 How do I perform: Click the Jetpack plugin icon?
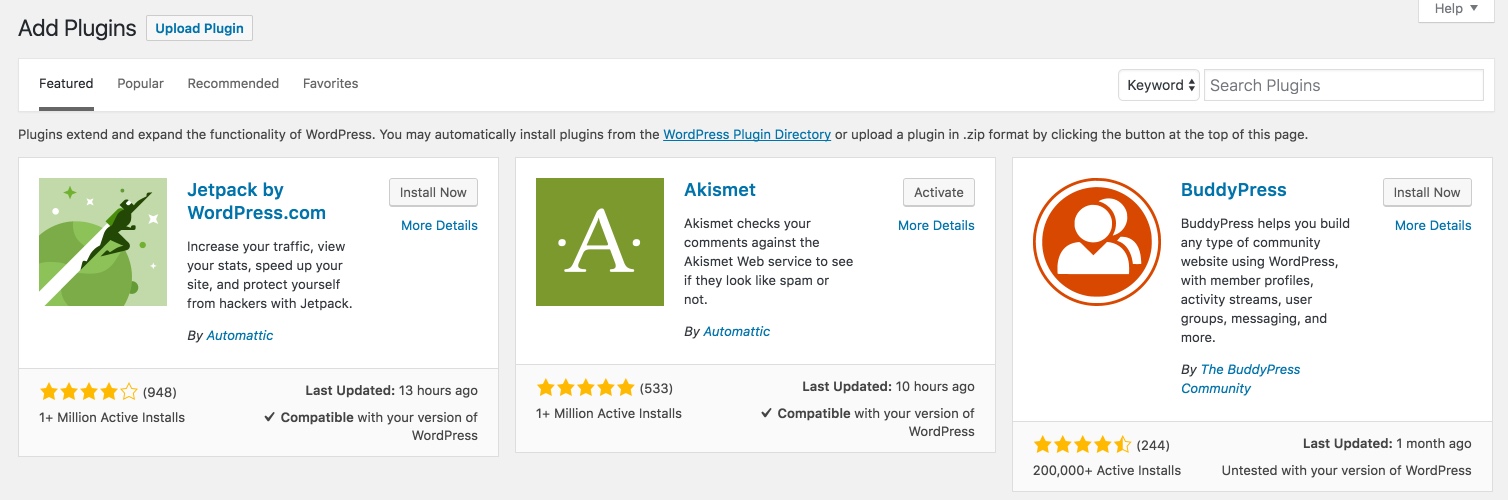103,242
